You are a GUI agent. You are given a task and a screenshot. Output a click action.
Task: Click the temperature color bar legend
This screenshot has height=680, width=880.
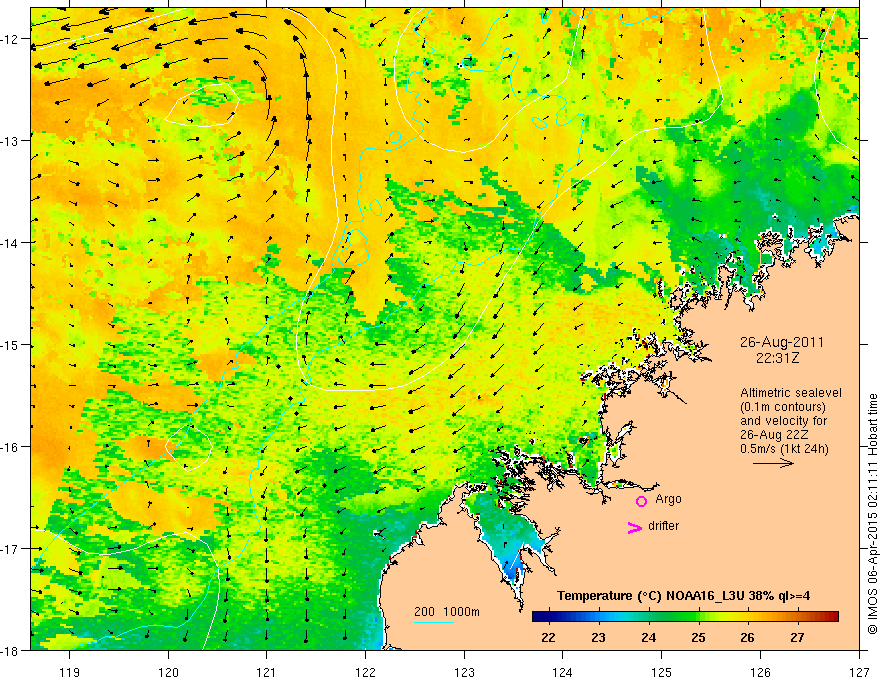click(685, 616)
